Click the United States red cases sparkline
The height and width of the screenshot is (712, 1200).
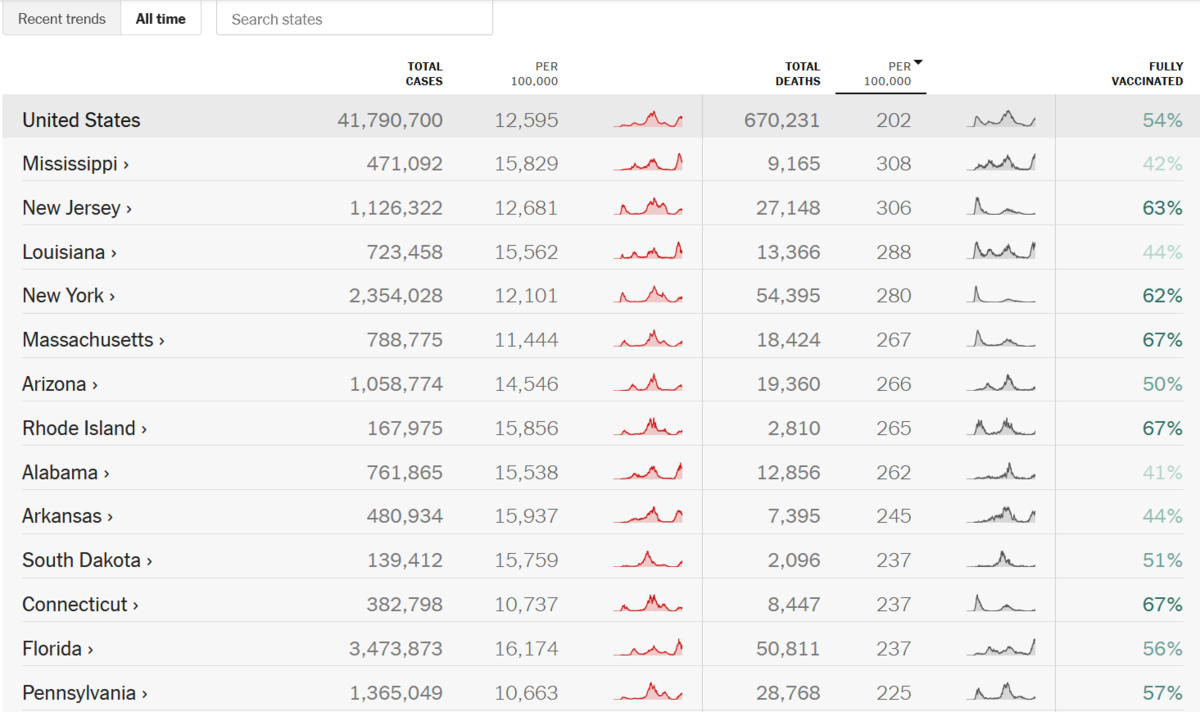pyautogui.click(x=648, y=120)
